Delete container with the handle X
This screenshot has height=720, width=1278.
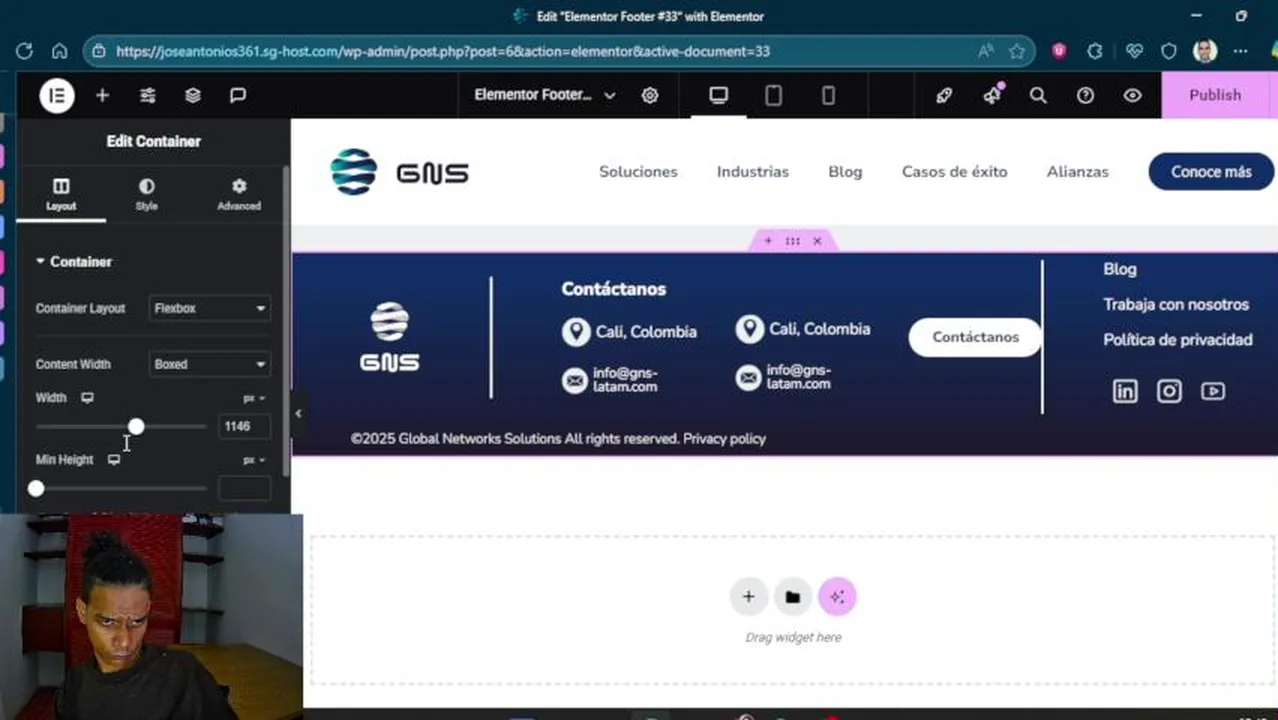pos(817,241)
